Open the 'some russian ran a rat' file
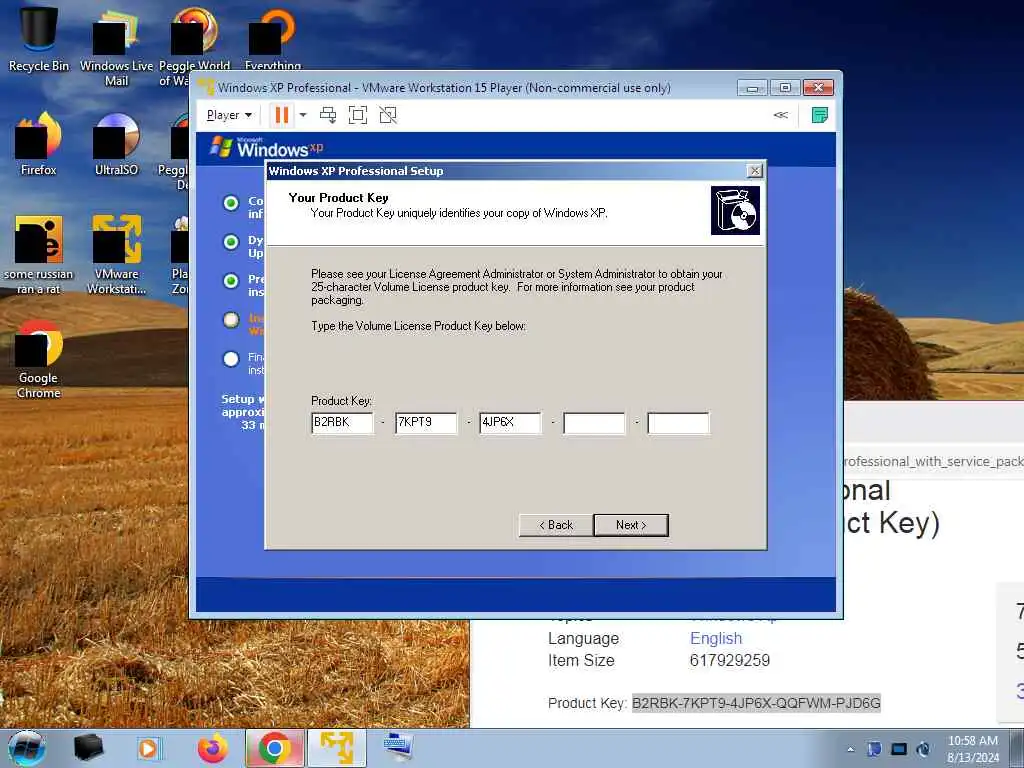 38,255
